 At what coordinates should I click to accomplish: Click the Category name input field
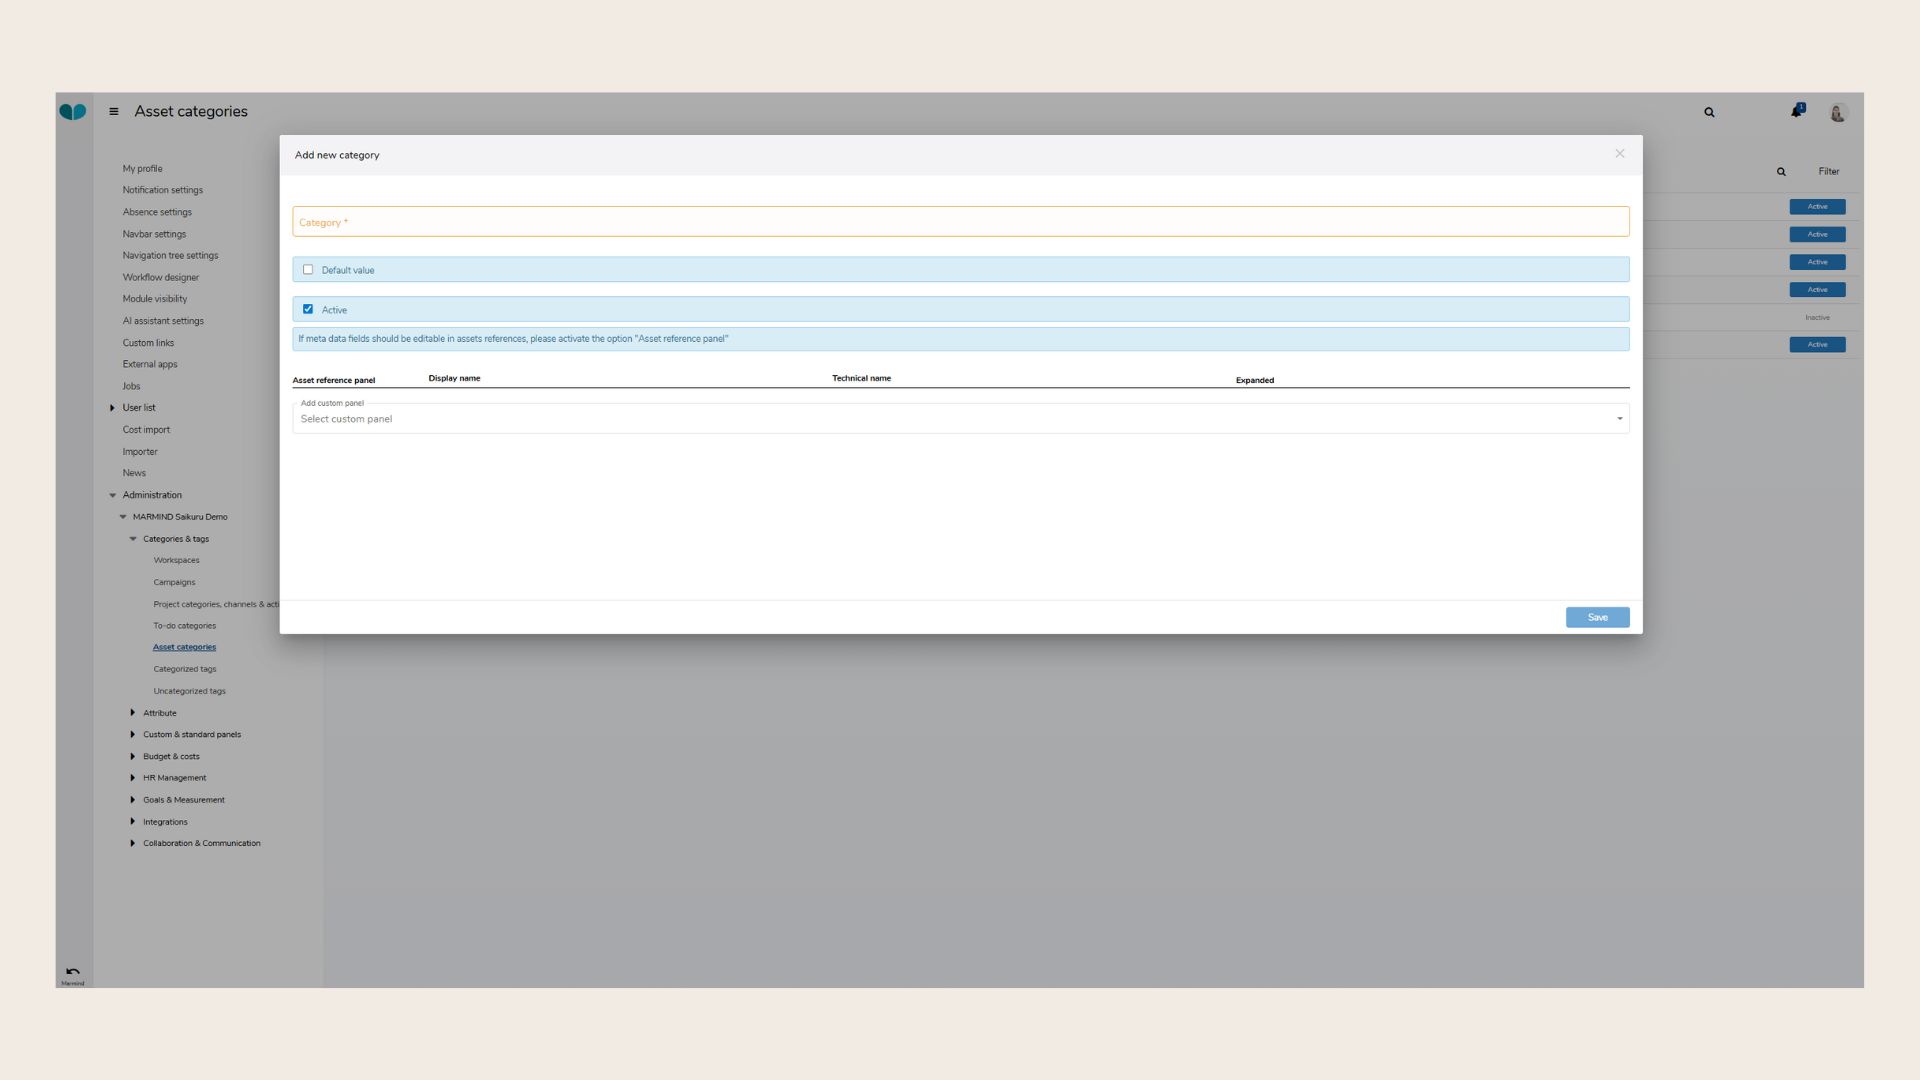coord(960,222)
